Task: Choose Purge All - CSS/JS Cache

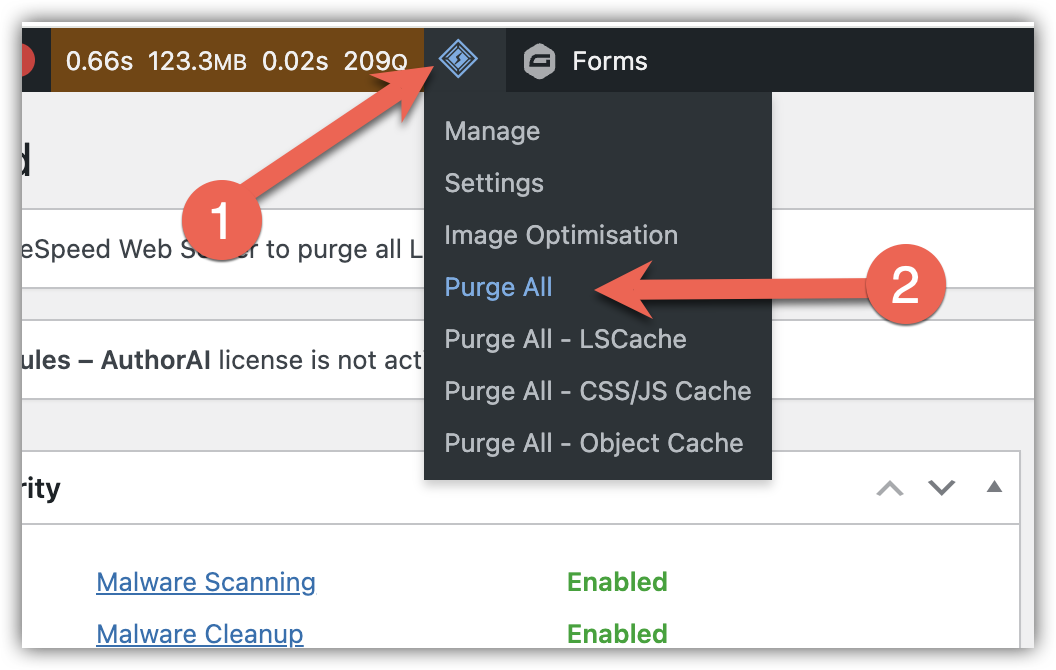Action: [597, 391]
